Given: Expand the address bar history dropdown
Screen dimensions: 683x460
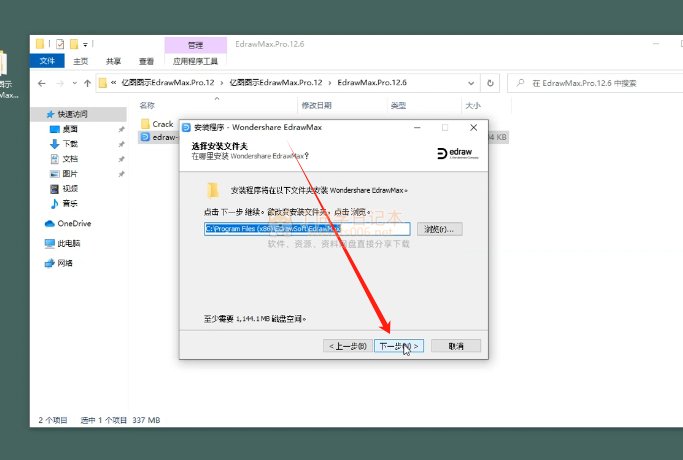Looking at the screenshot, I should pyautogui.click(x=471, y=83).
